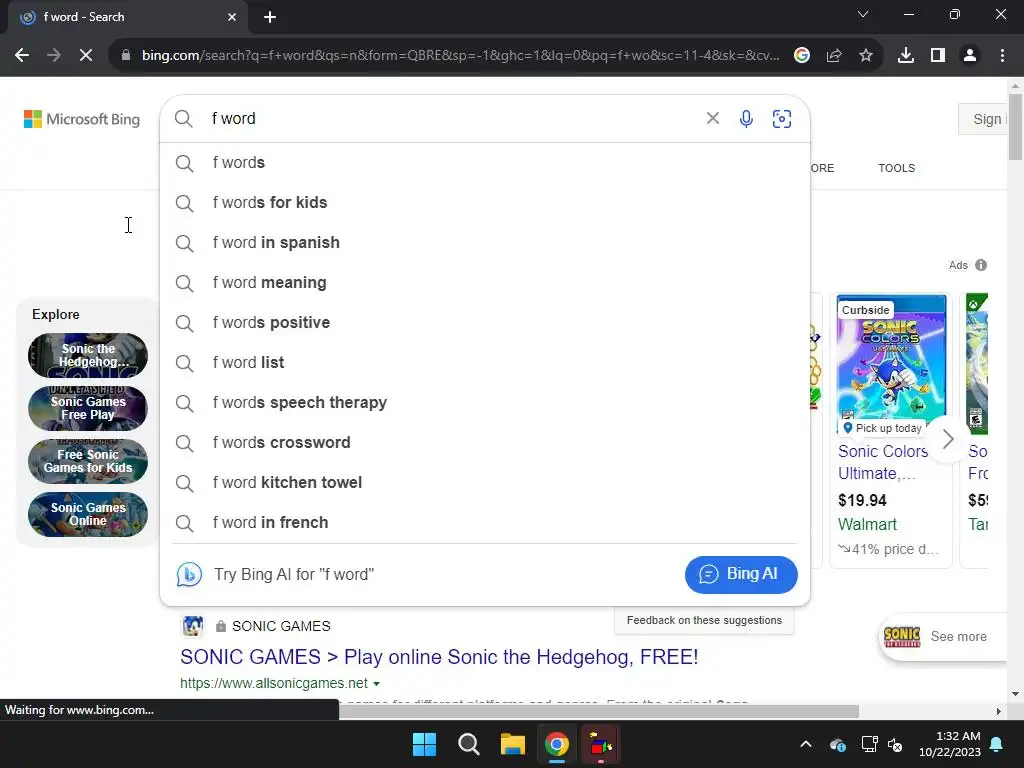This screenshot has width=1024, height=768.
Task: Click the Ads info icon
Action: [x=981, y=265]
